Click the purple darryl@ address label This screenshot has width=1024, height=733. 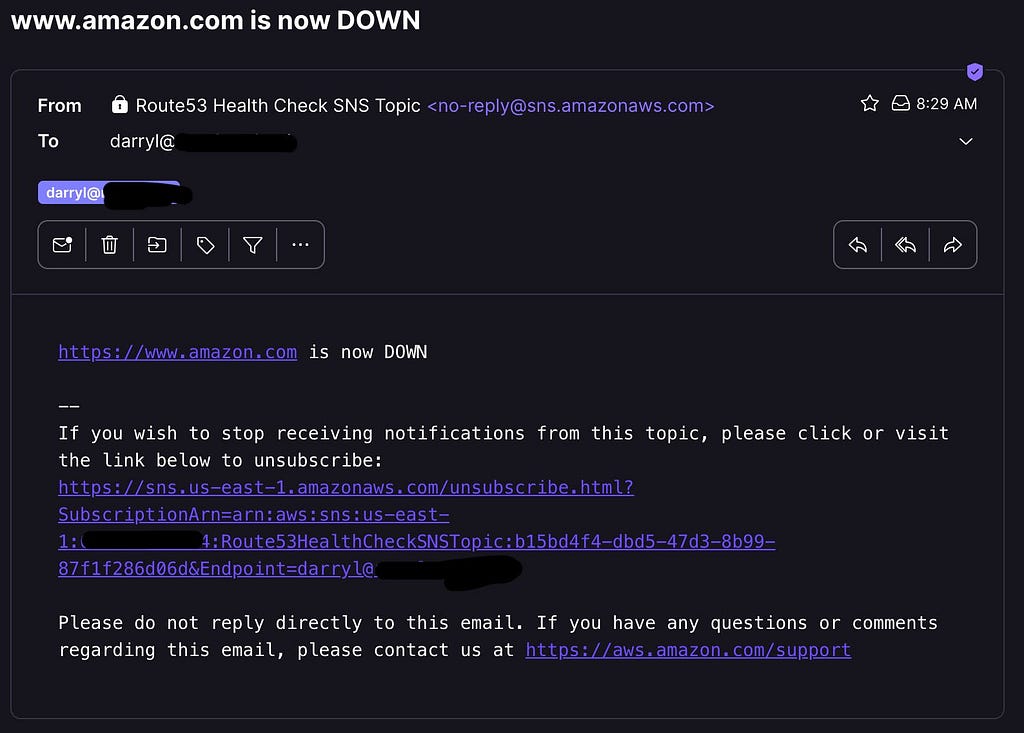tap(108, 193)
